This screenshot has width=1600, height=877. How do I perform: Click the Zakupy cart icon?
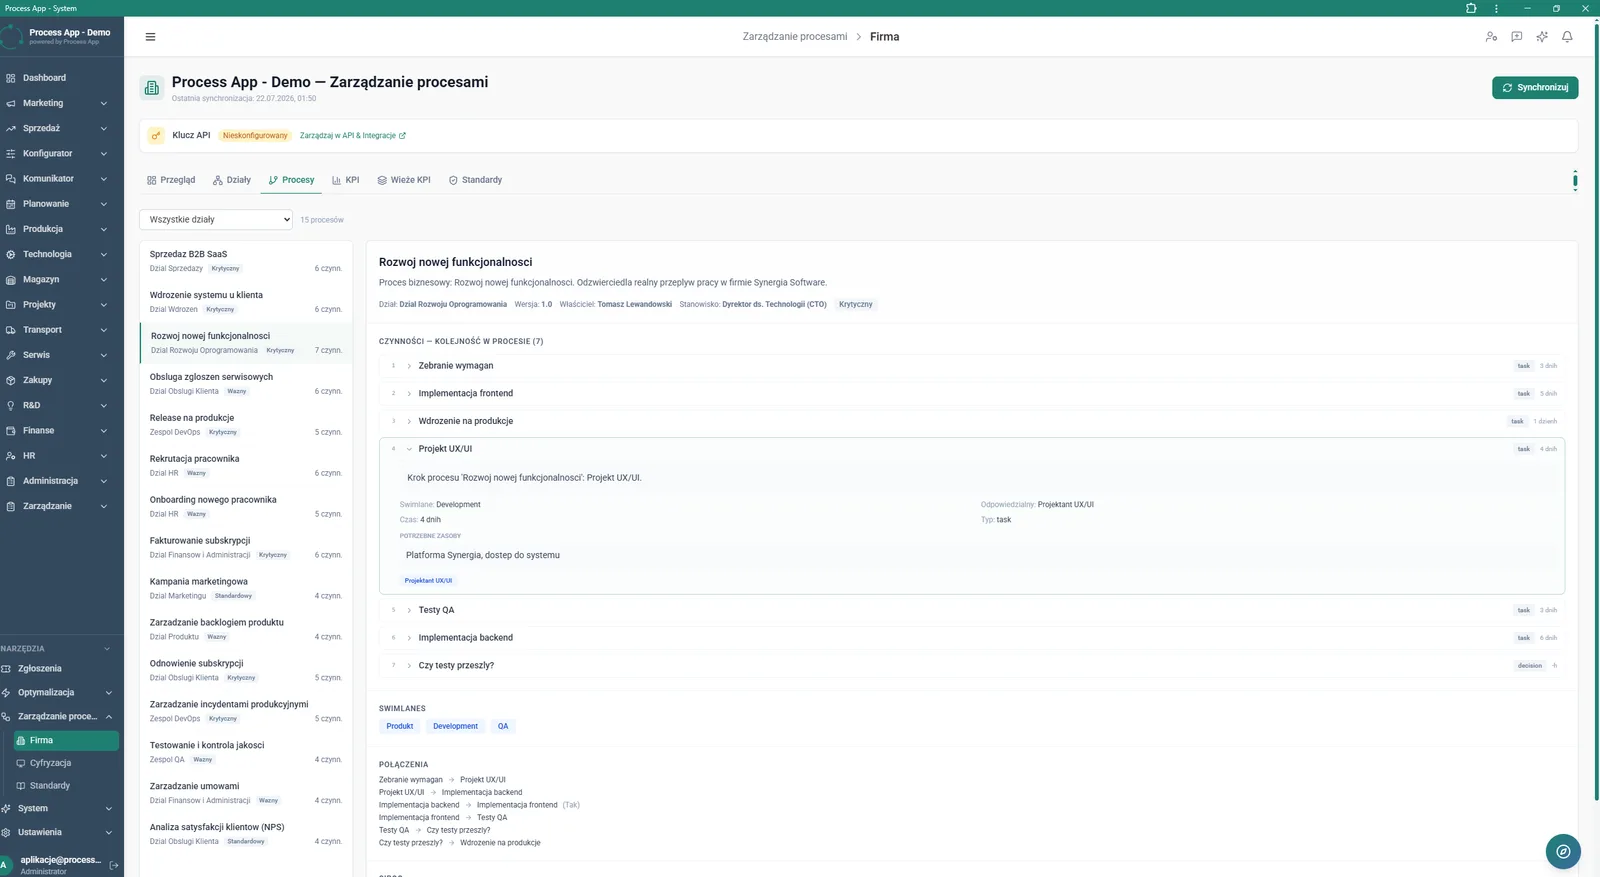click(x=10, y=380)
